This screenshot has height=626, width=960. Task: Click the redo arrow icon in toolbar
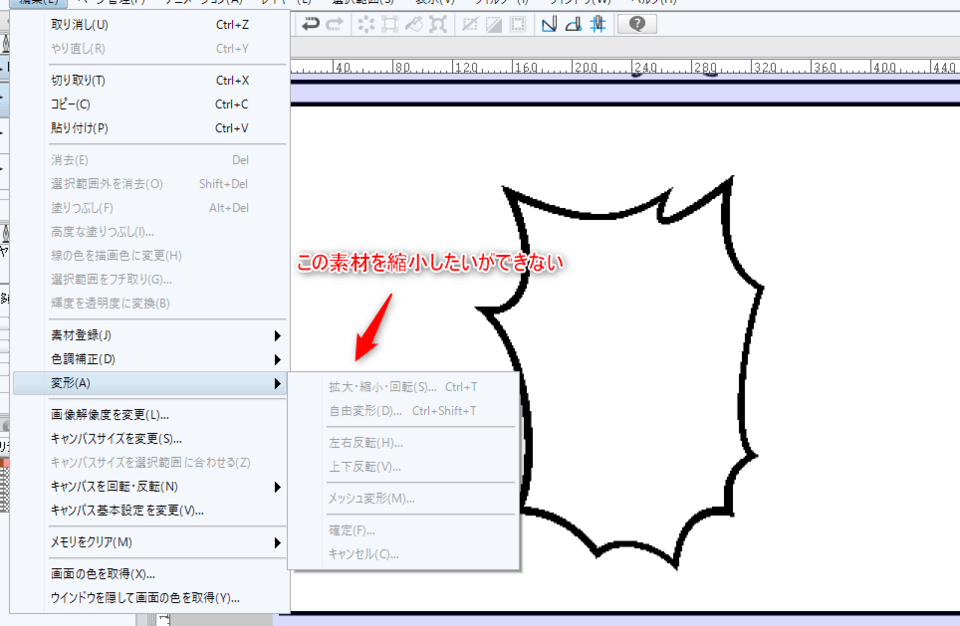pos(335,24)
